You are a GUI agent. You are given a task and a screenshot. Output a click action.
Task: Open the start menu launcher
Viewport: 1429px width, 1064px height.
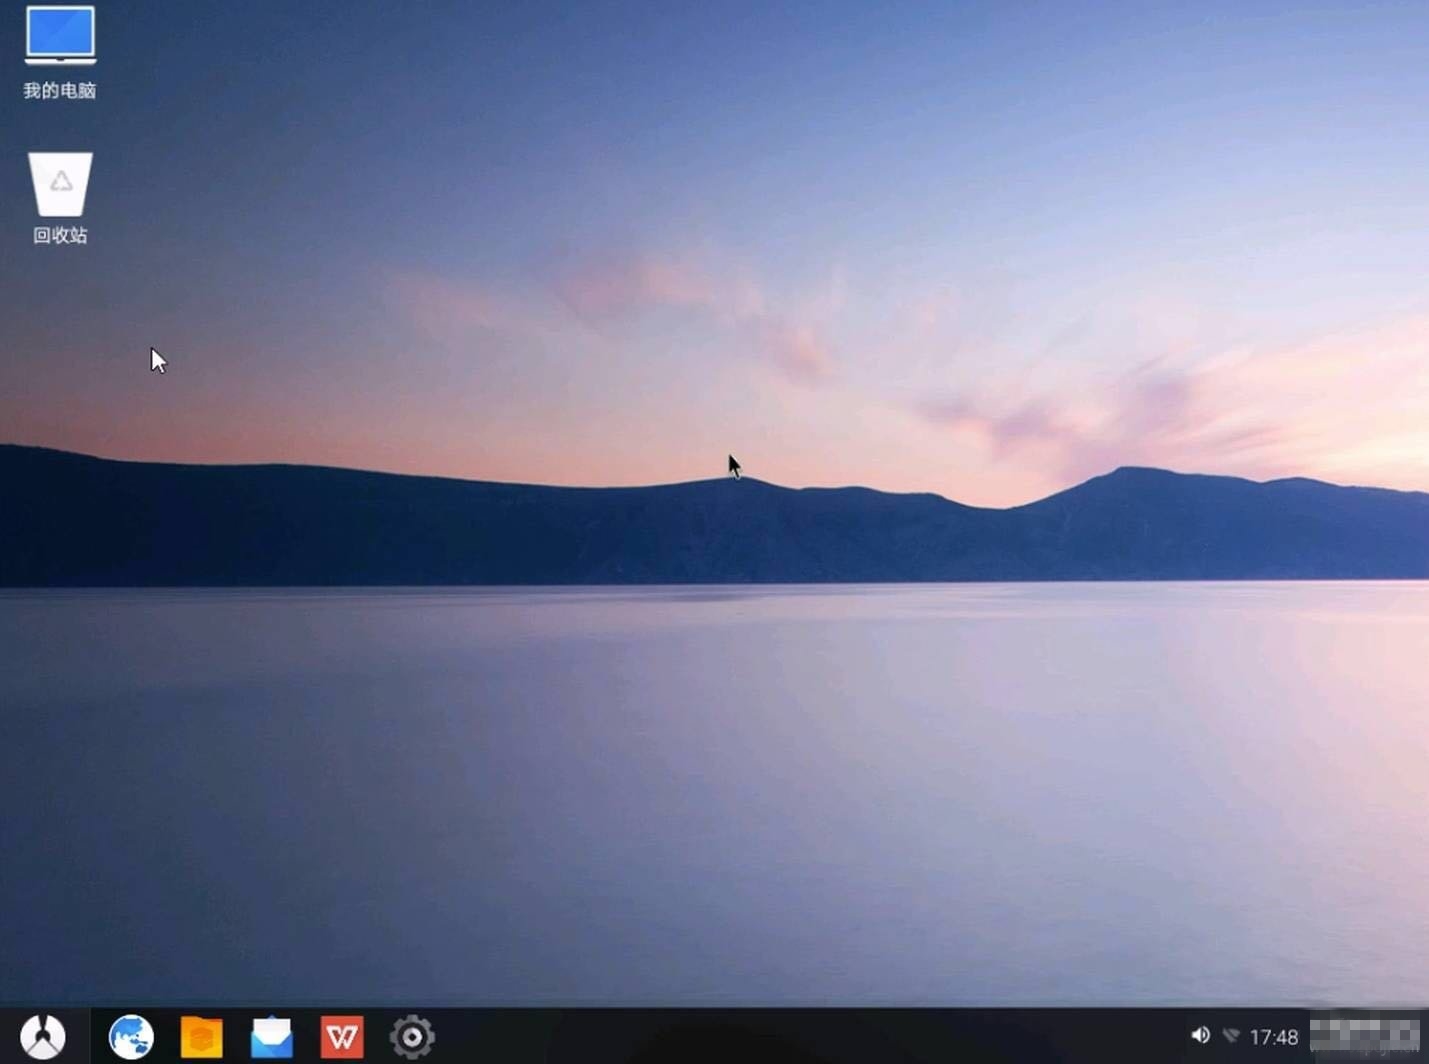click(43, 1036)
